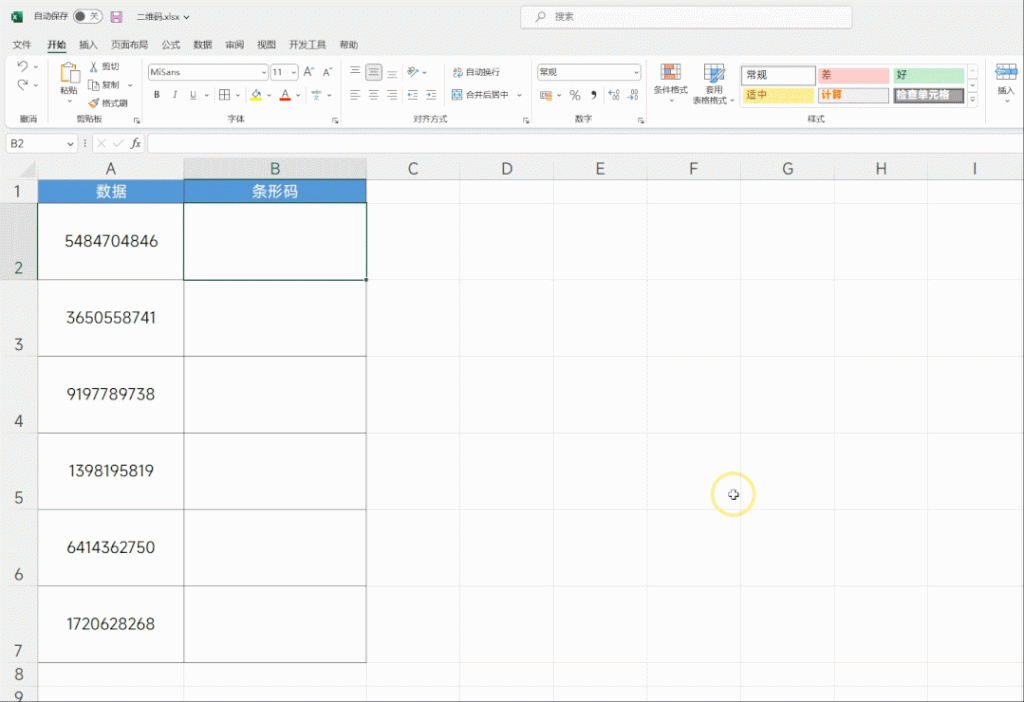Open Conditional Formatting (条件格式)
Viewport: 1024px width, 702px height.
[x=671, y=83]
